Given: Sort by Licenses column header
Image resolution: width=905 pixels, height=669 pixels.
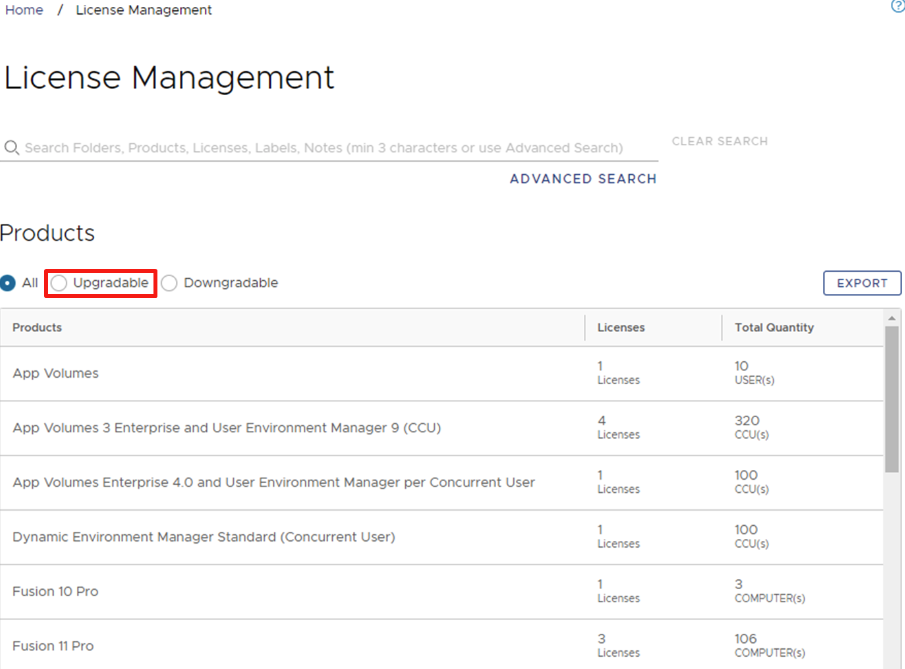Looking at the screenshot, I should pyautogui.click(x=621, y=327).
